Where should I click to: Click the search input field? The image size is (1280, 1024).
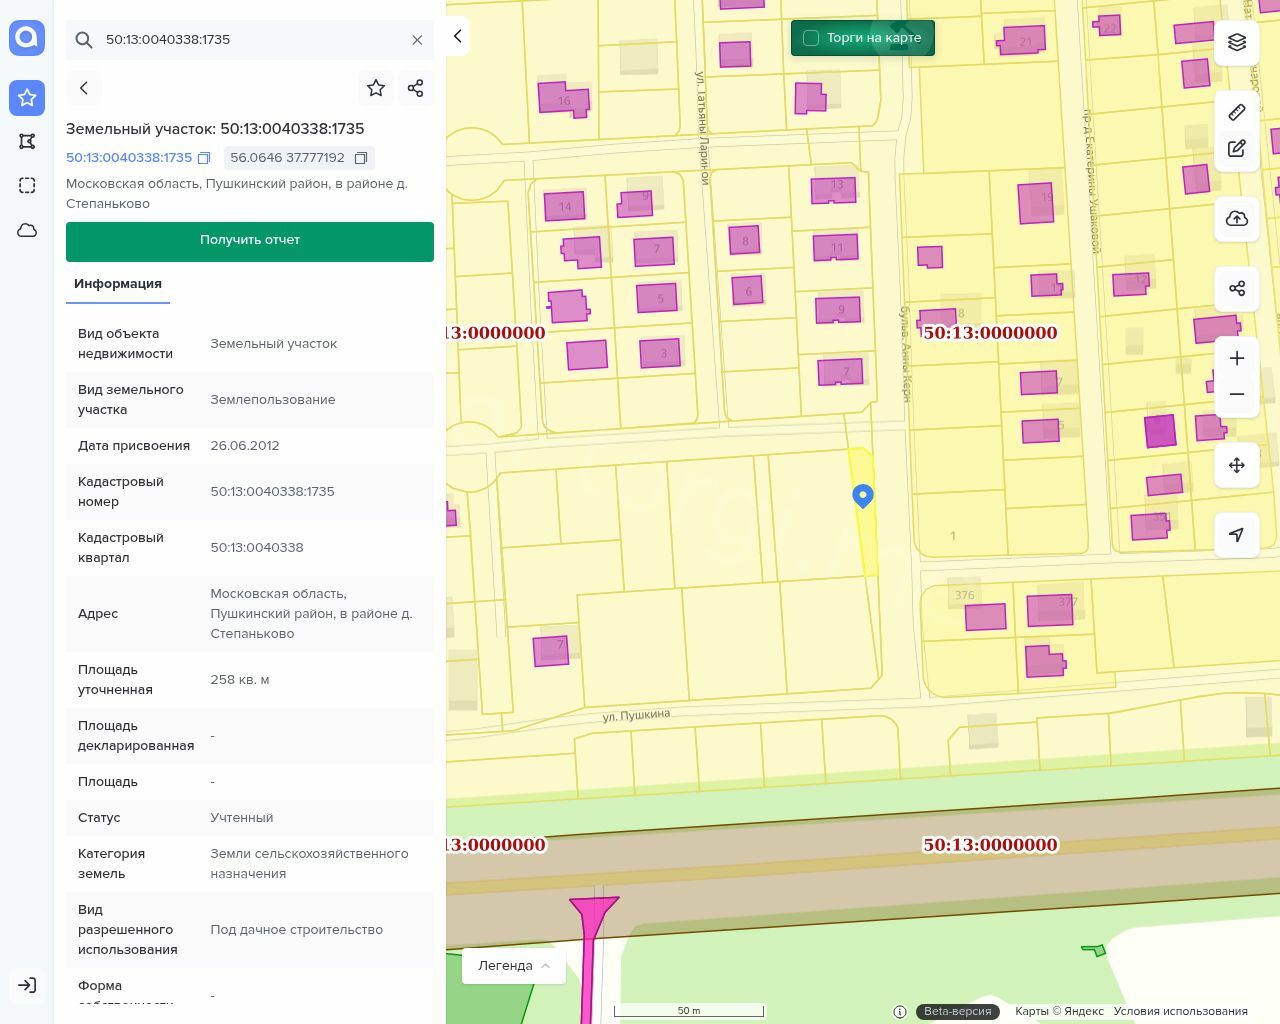(250, 40)
